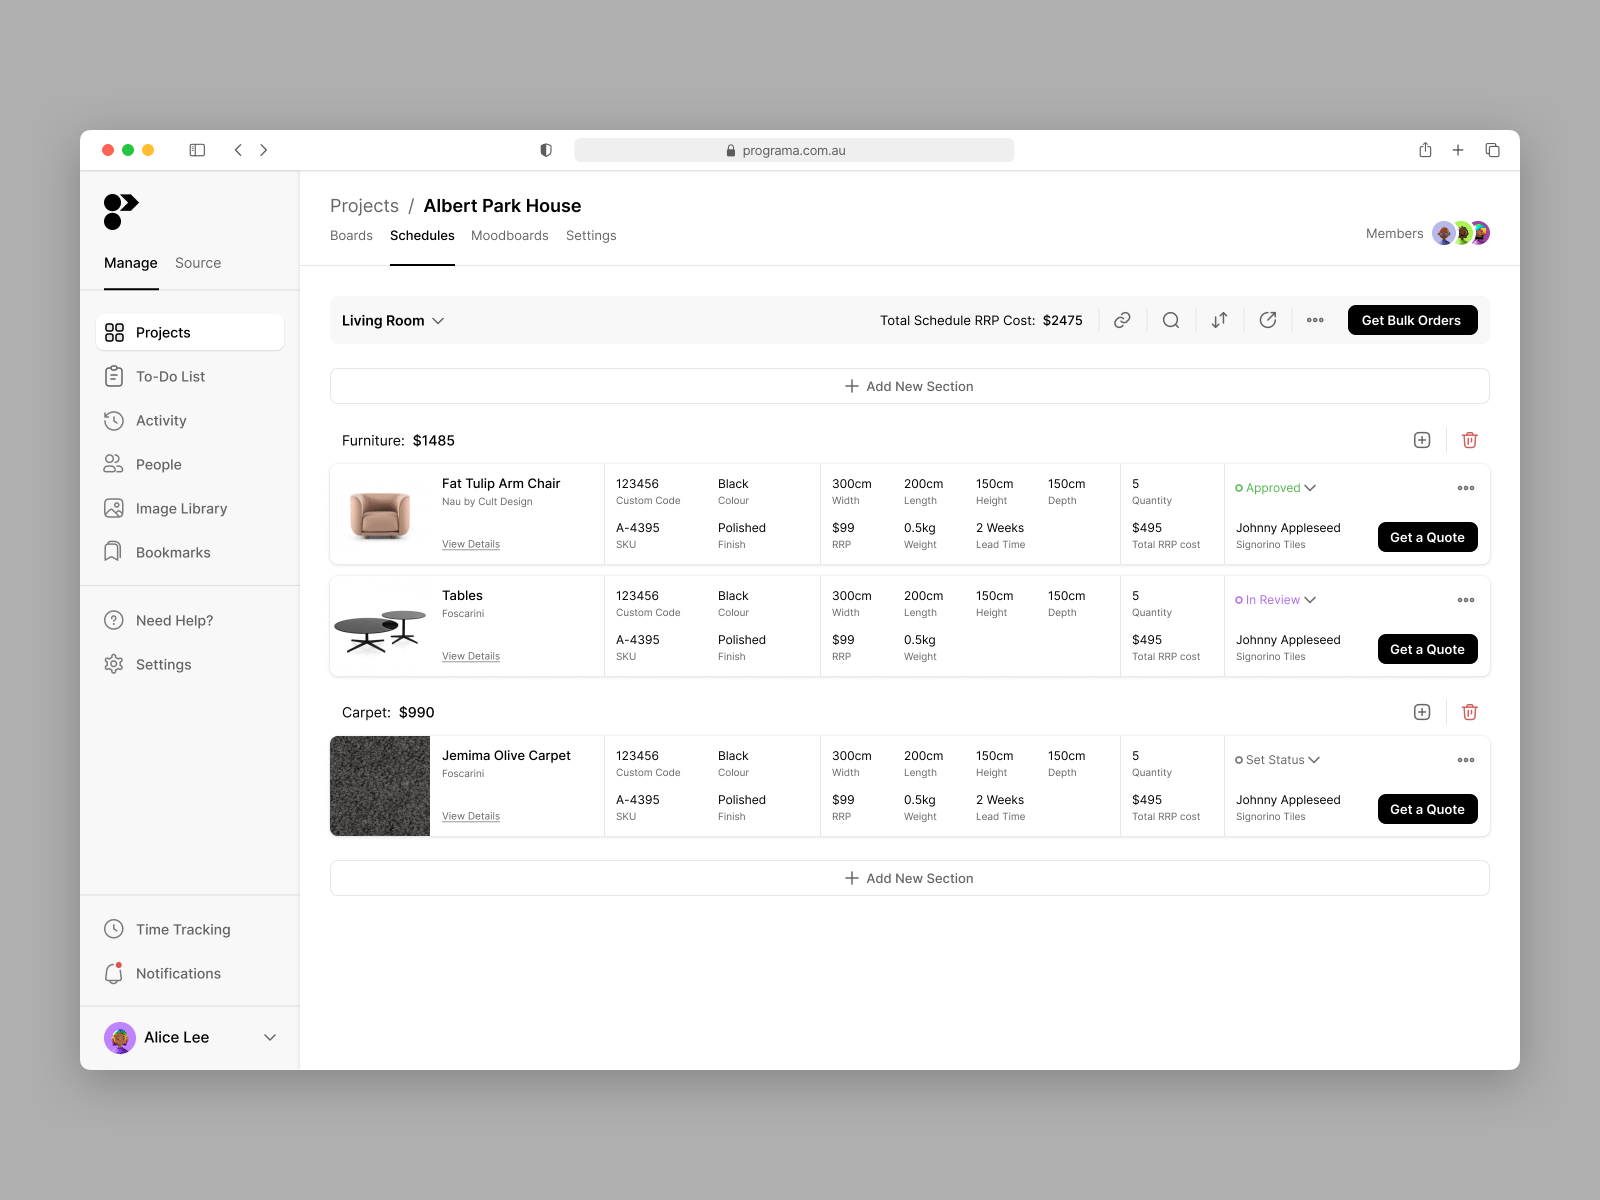The image size is (1600, 1200).
Task: Switch to the Source tab
Action: (x=198, y=263)
